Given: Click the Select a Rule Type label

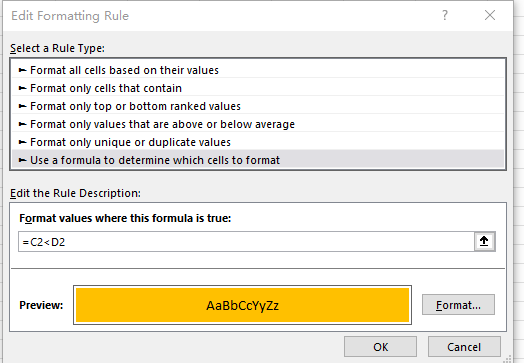Looking at the screenshot, I should [x=57, y=48].
